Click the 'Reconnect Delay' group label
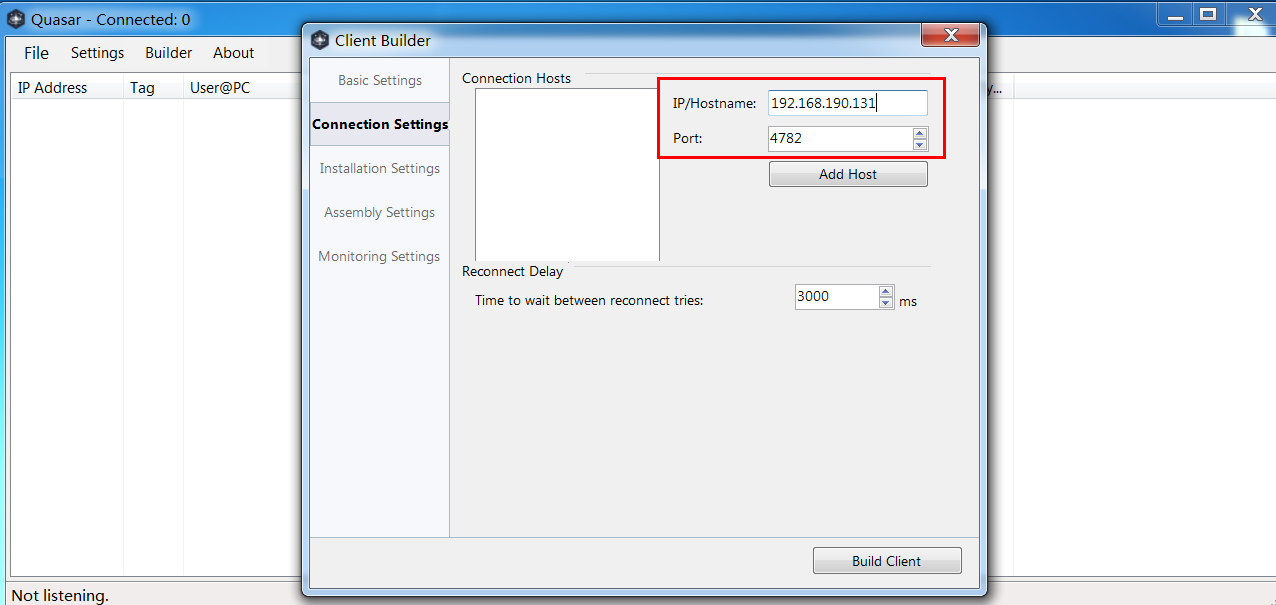 click(x=512, y=271)
